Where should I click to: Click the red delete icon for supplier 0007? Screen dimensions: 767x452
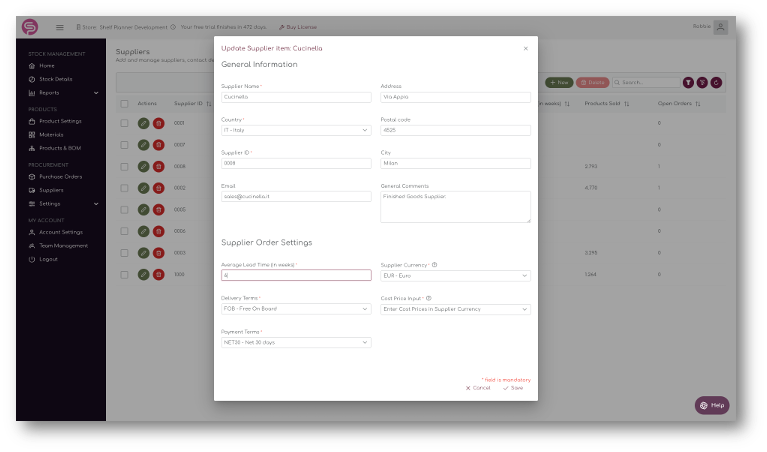(x=158, y=145)
